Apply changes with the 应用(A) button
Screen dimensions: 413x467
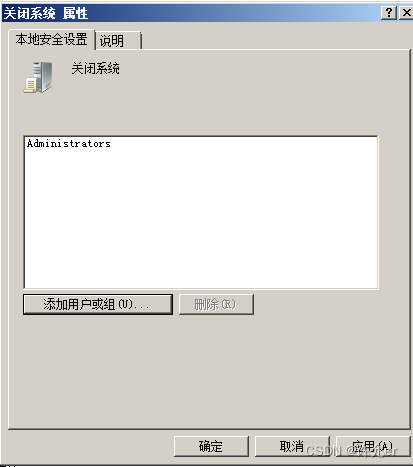click(x=373, y=446)
